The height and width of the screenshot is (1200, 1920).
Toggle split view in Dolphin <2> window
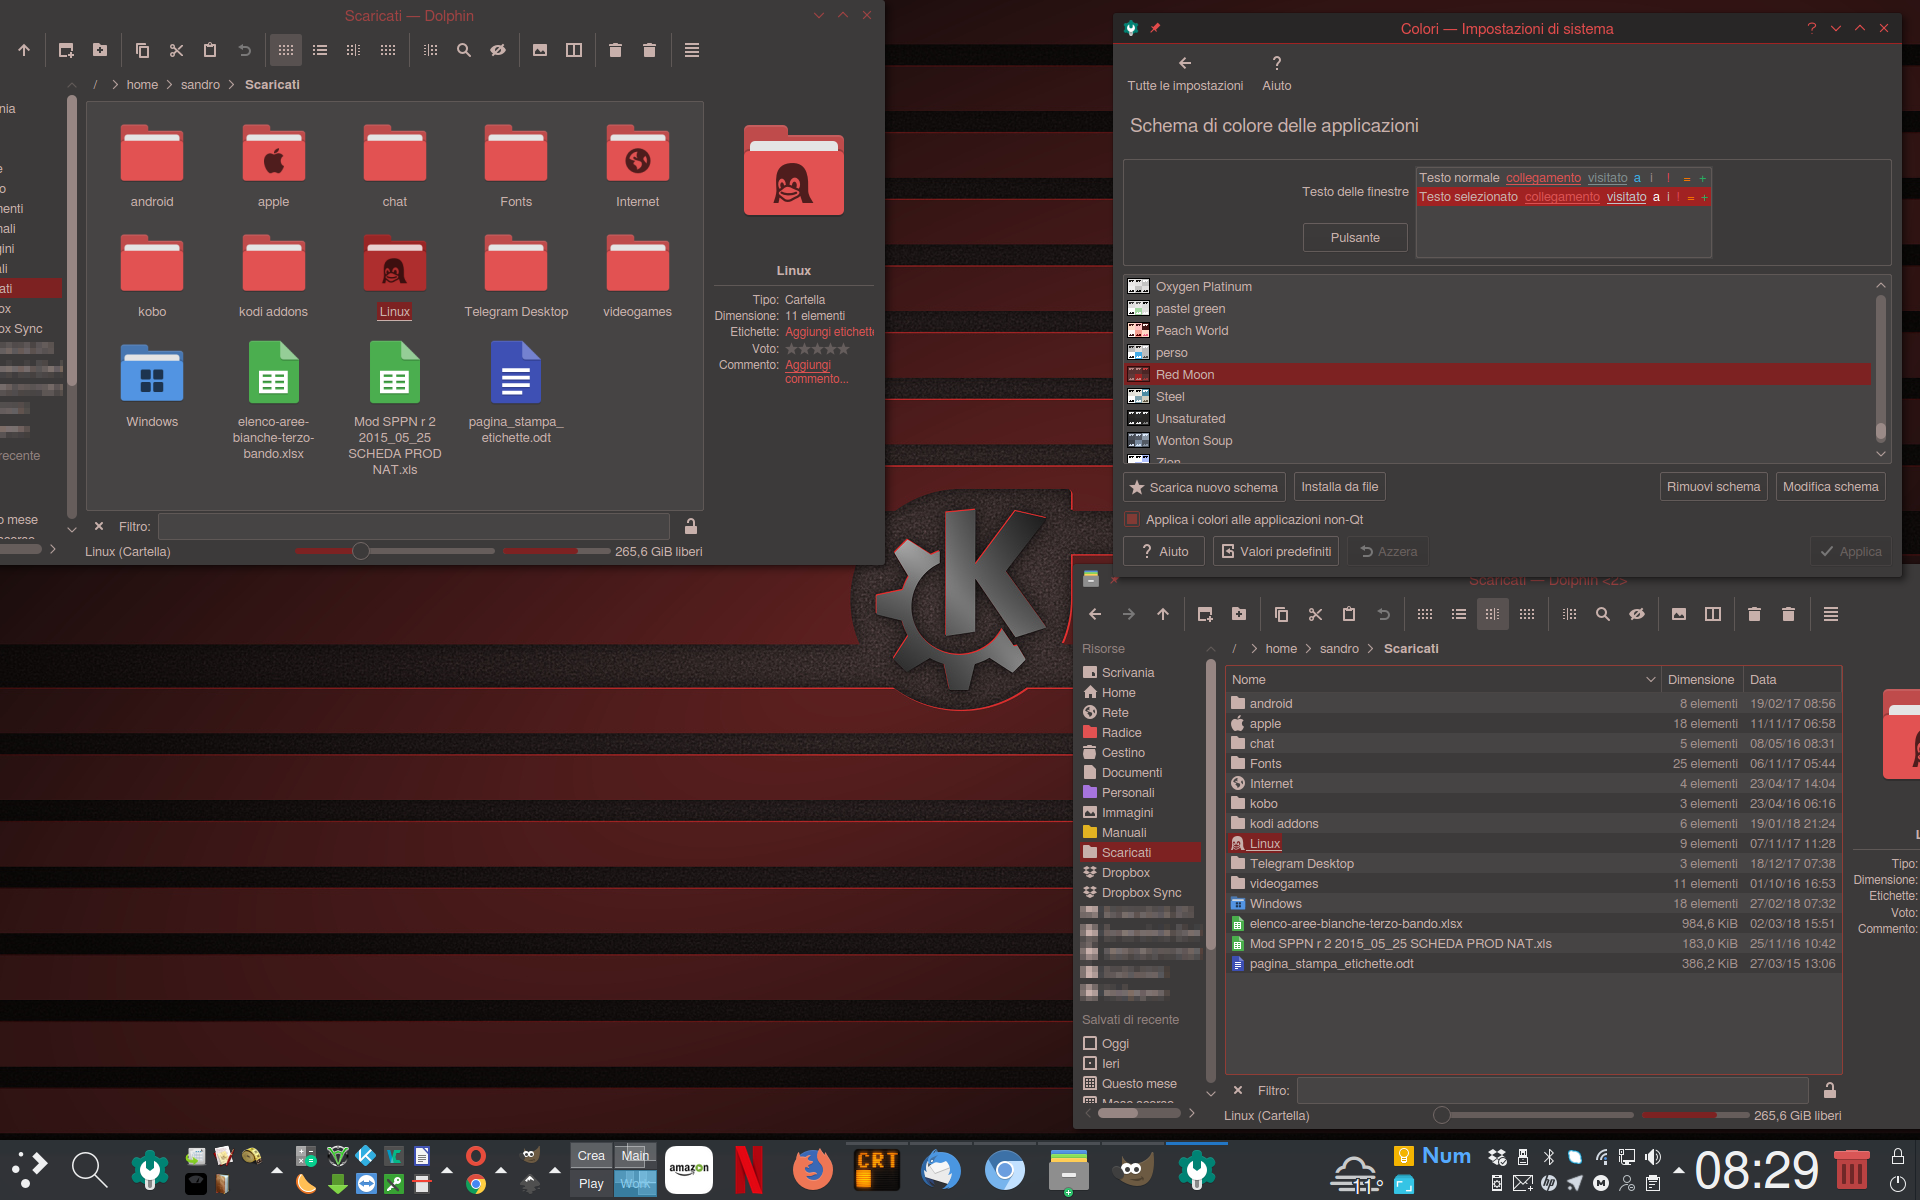coord(1713,614)
